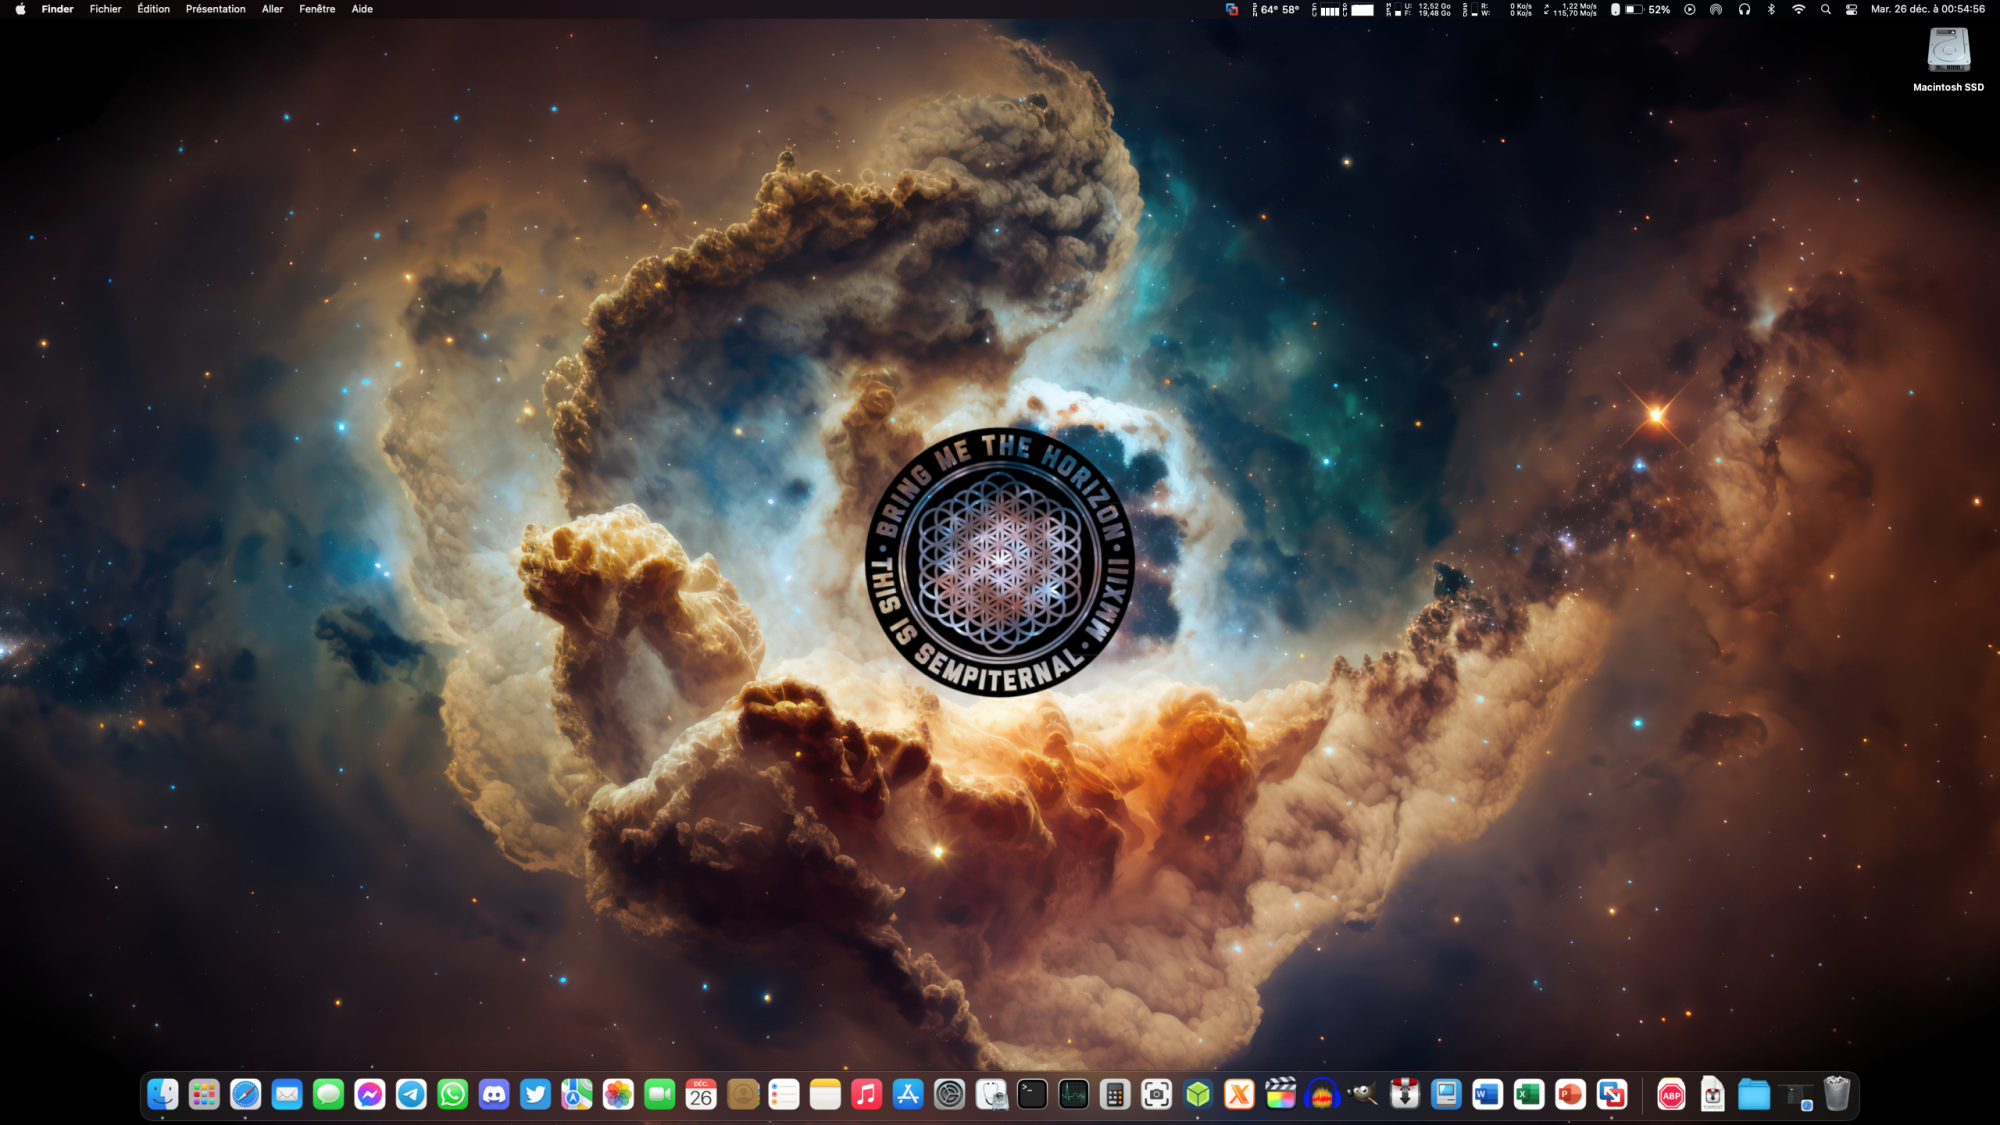The image size is (2000, 1125).
Task: Expand the date and time menu
Action: (1927, 9)
